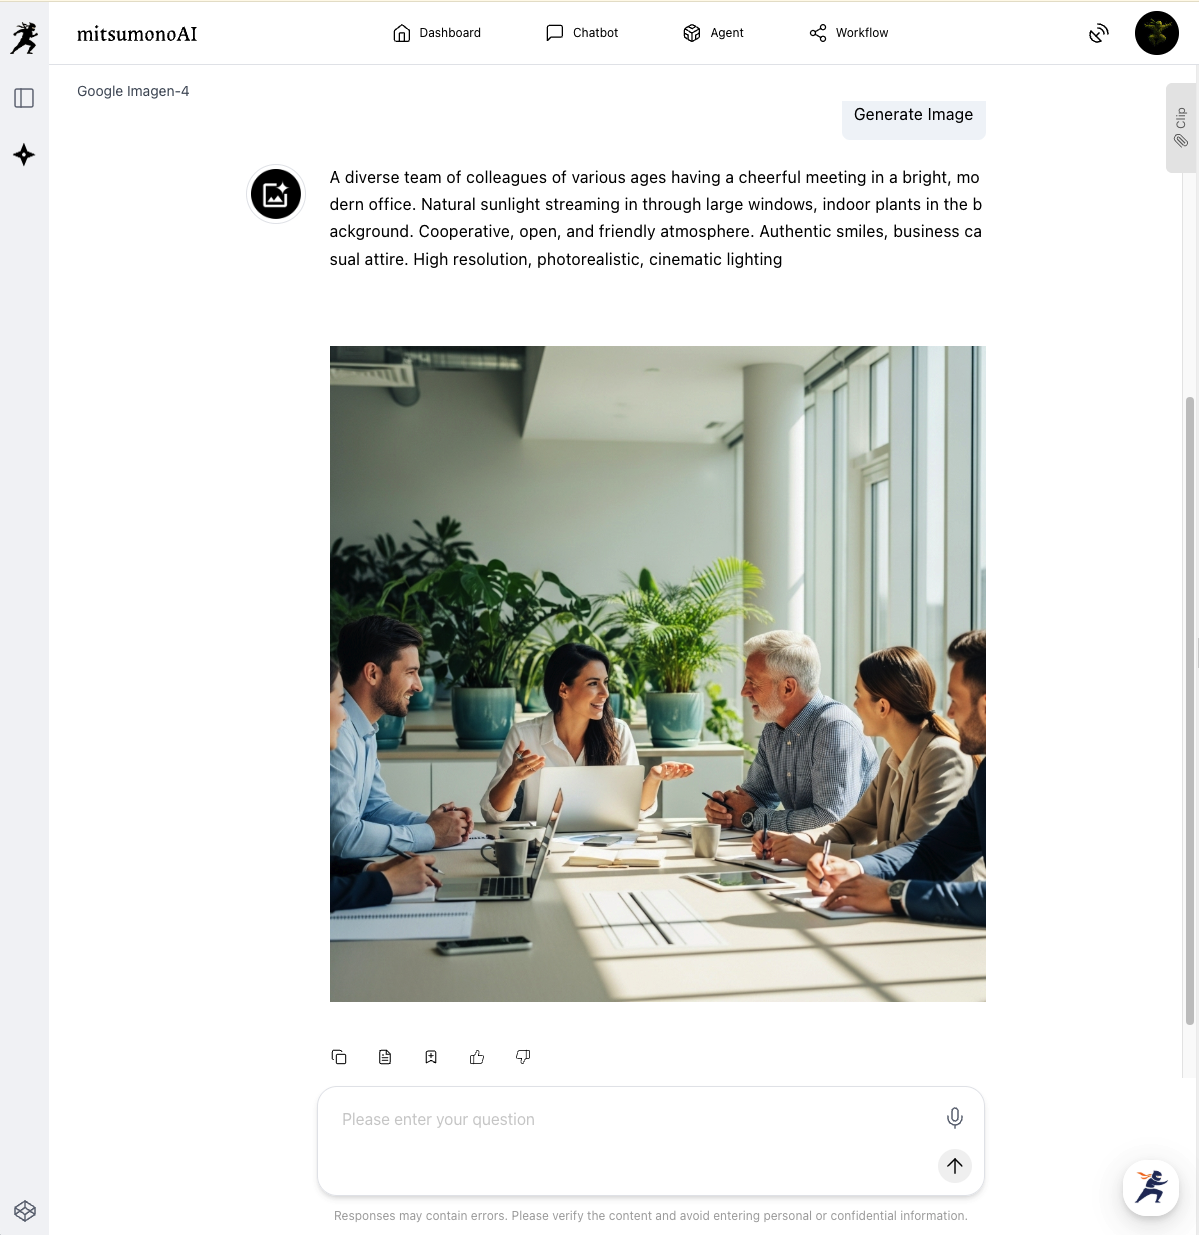Copy the response with copy icon
This screenshot has height=1235, width=1199.
click(x=339, y=1057)
